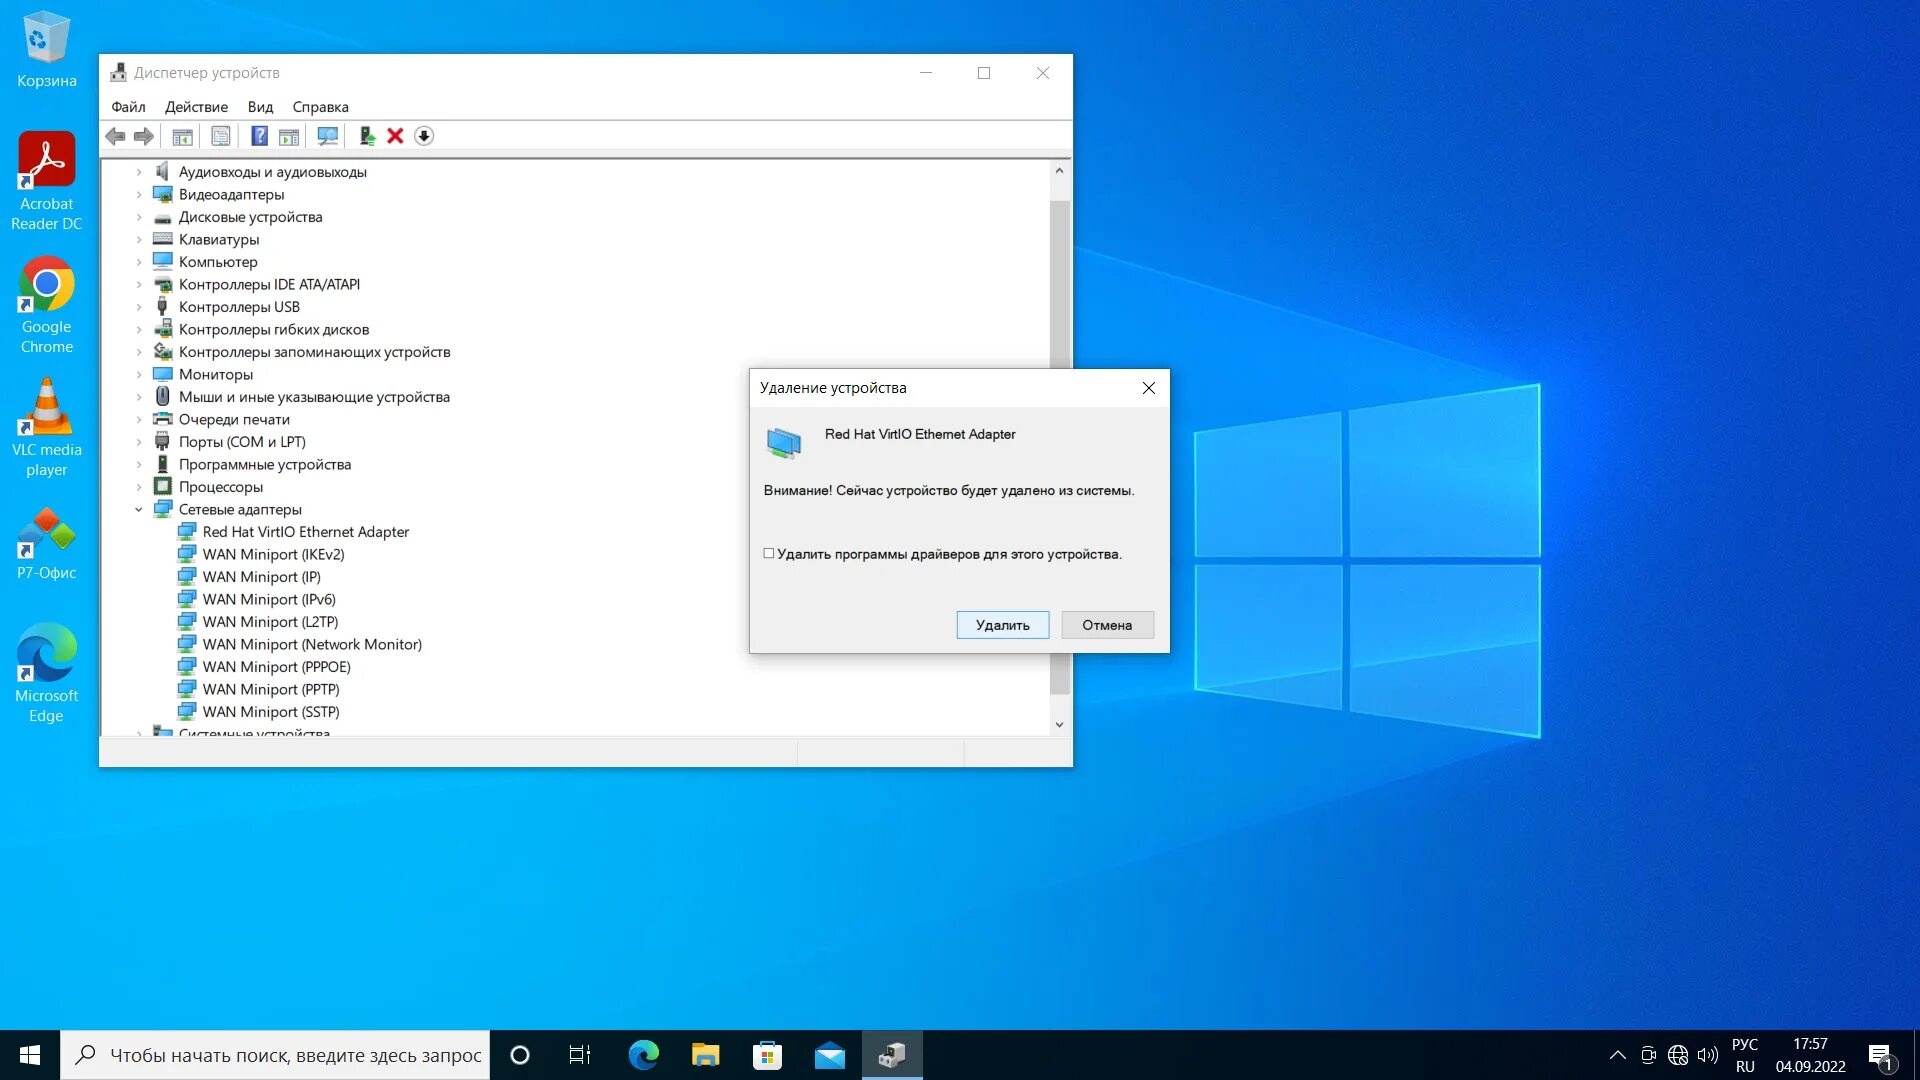
Task: Click the back arrow toolbar icon
Action: [x=116, y=136]
